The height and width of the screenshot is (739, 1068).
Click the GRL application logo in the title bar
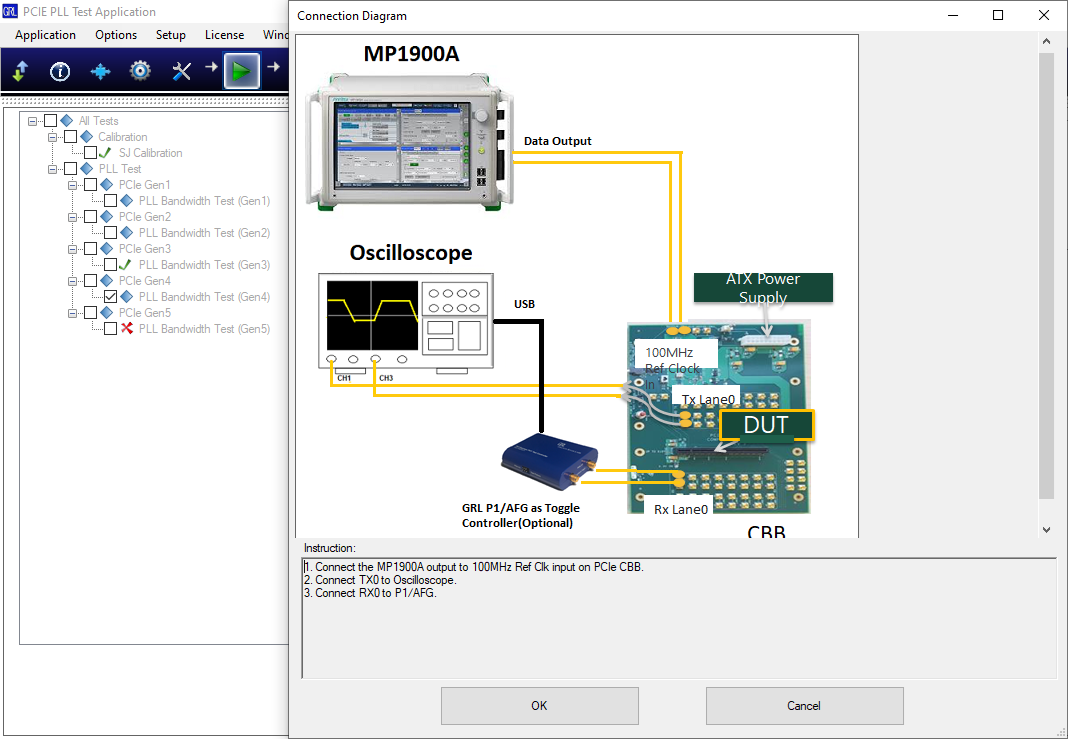(10, 11)
